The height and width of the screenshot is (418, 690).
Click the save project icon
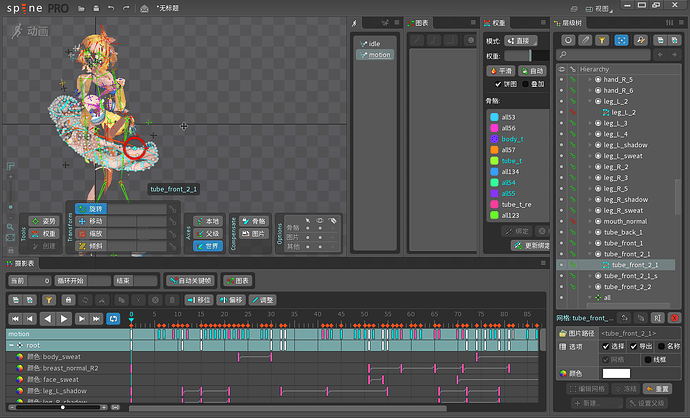point(96,8)
